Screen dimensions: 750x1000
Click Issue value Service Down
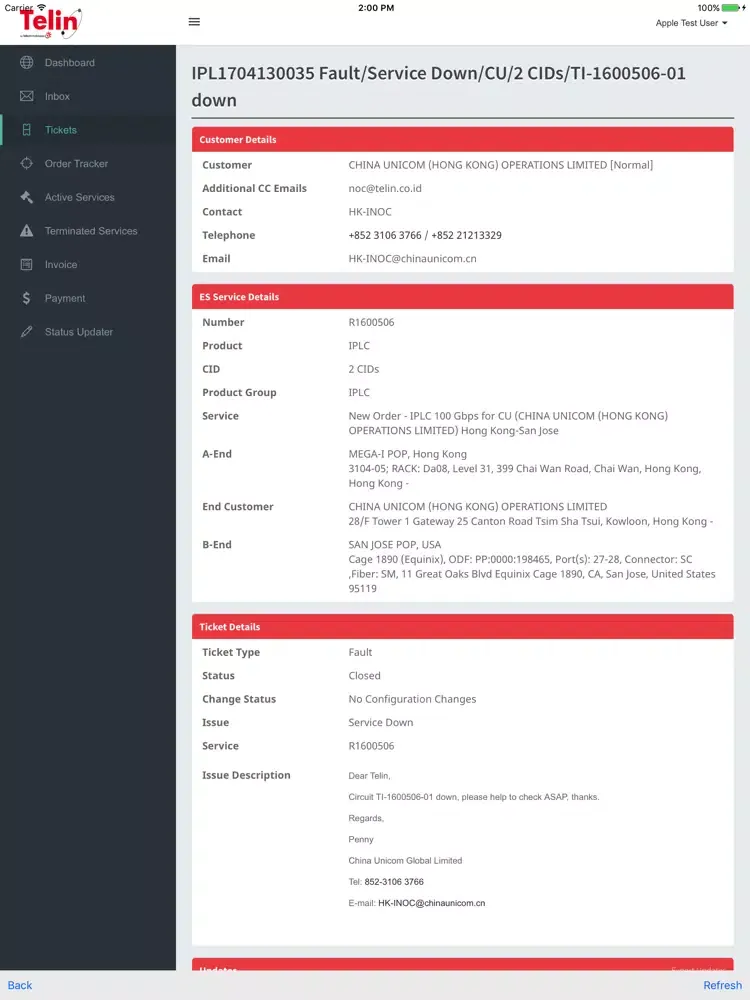pyautogui.click(x=381, y=723)
